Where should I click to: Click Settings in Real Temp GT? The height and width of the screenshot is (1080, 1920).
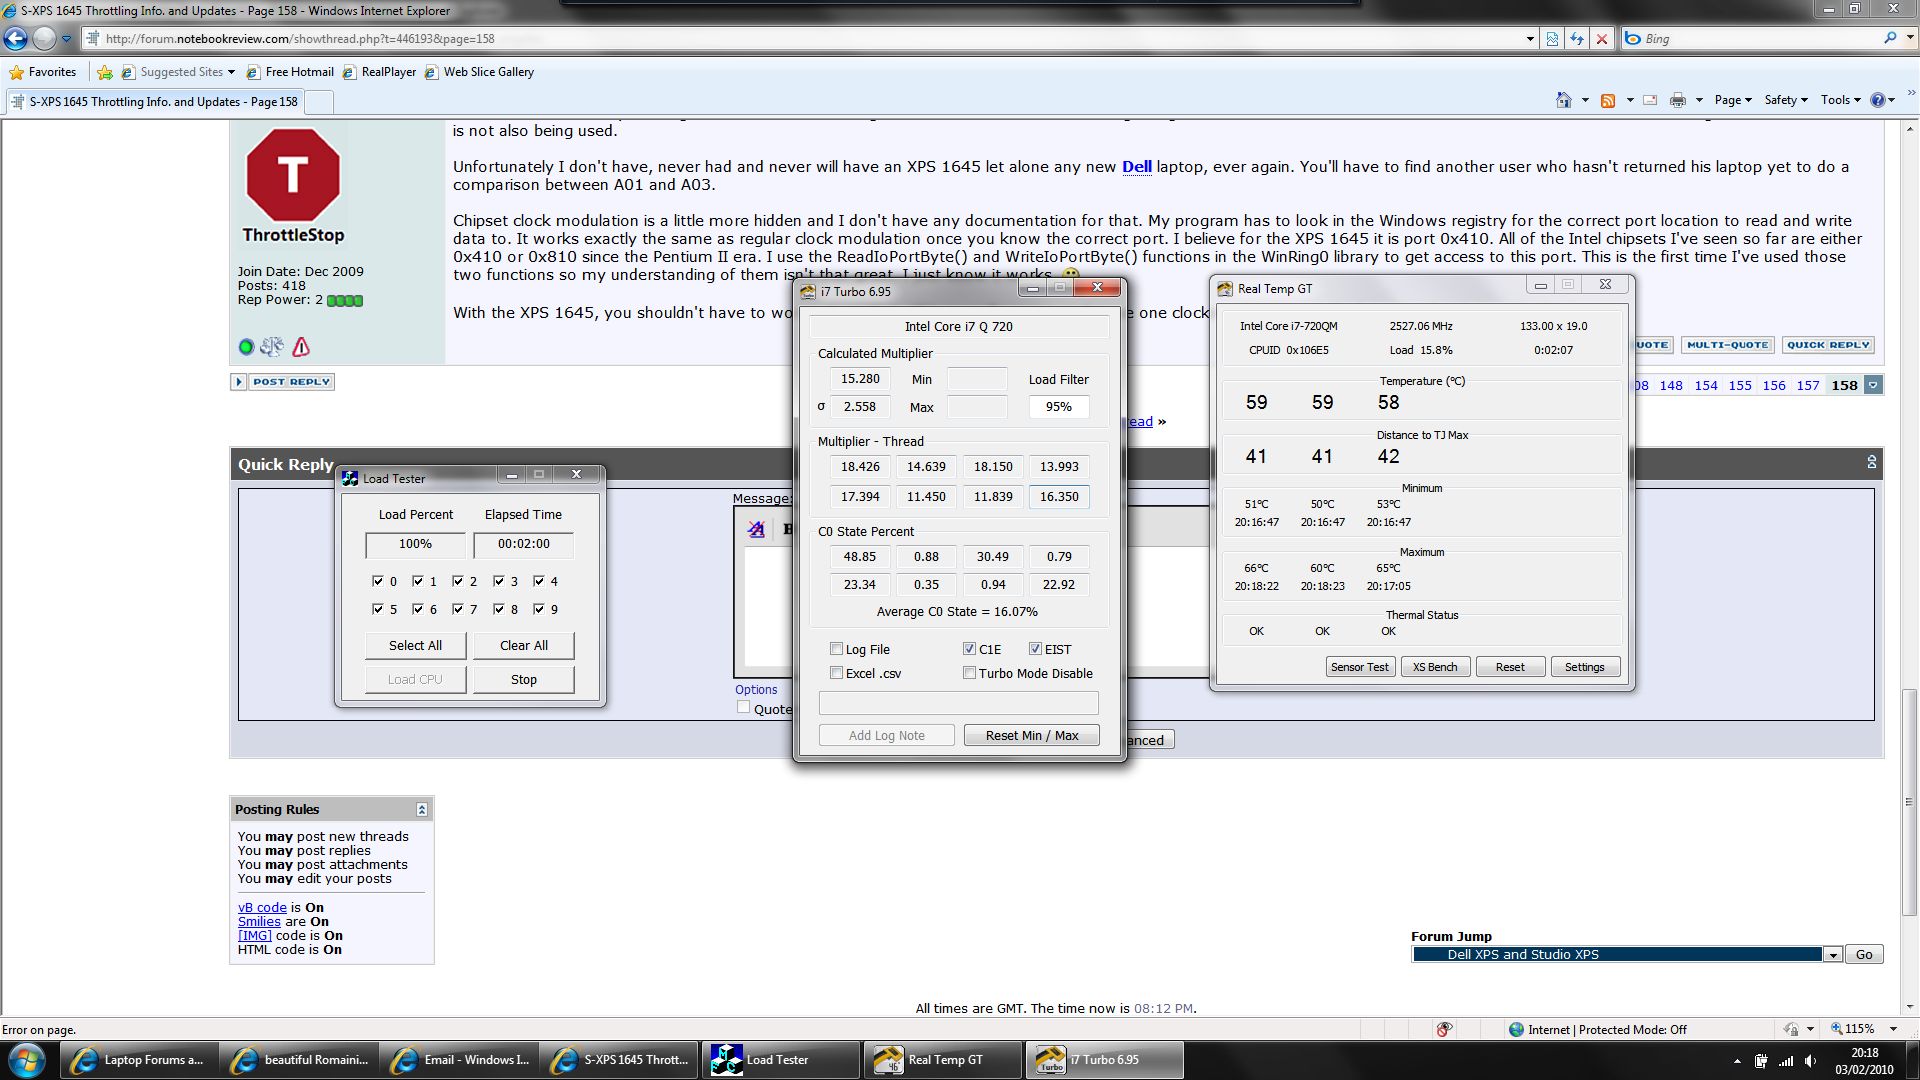pos(1584,667)
